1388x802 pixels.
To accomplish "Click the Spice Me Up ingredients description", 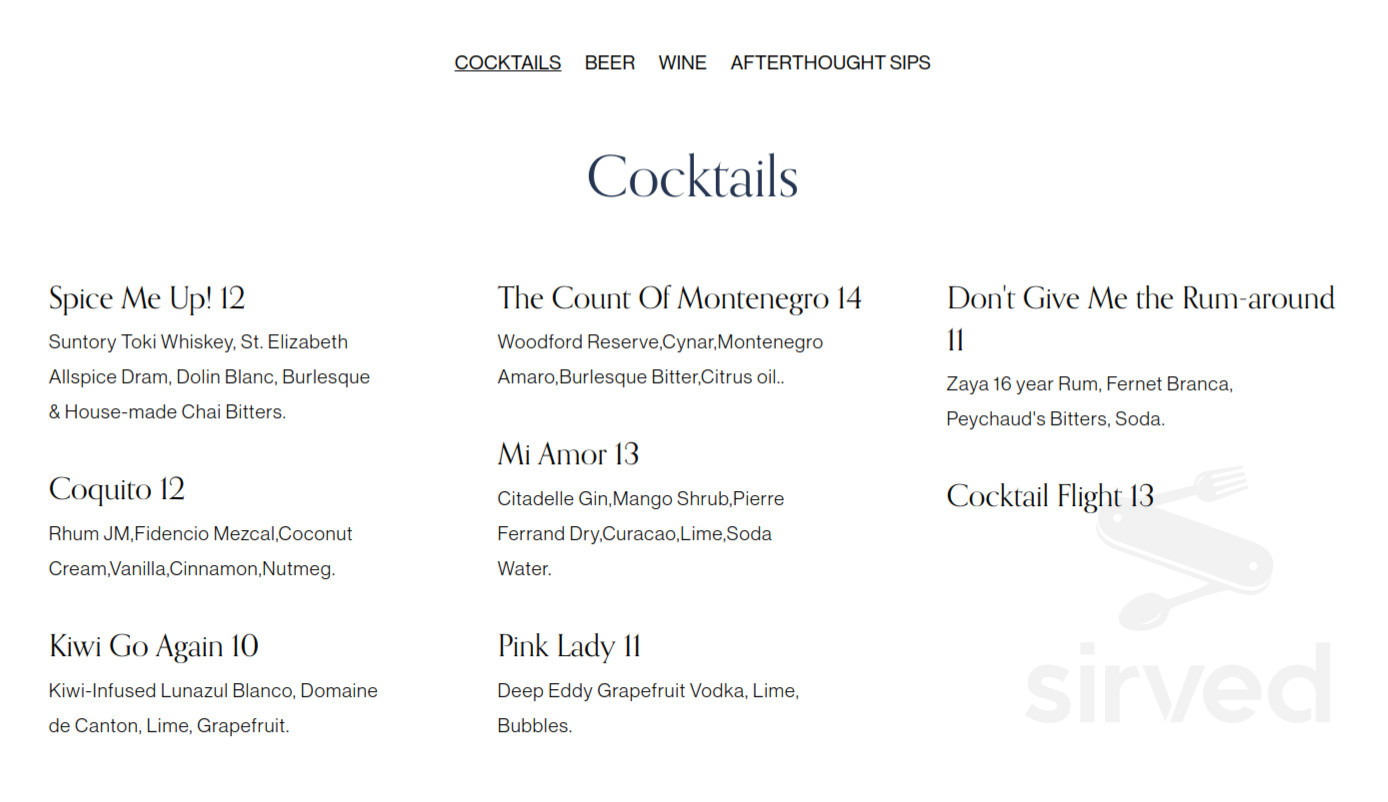I will [209, 376].
